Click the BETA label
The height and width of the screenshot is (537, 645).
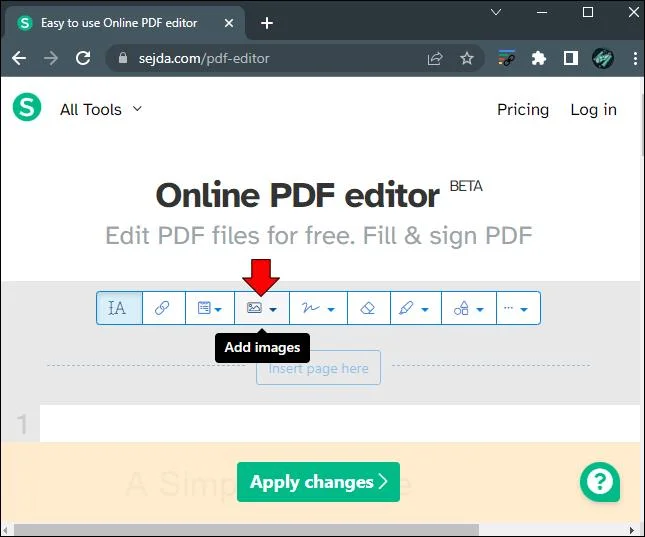click(466, 186)
